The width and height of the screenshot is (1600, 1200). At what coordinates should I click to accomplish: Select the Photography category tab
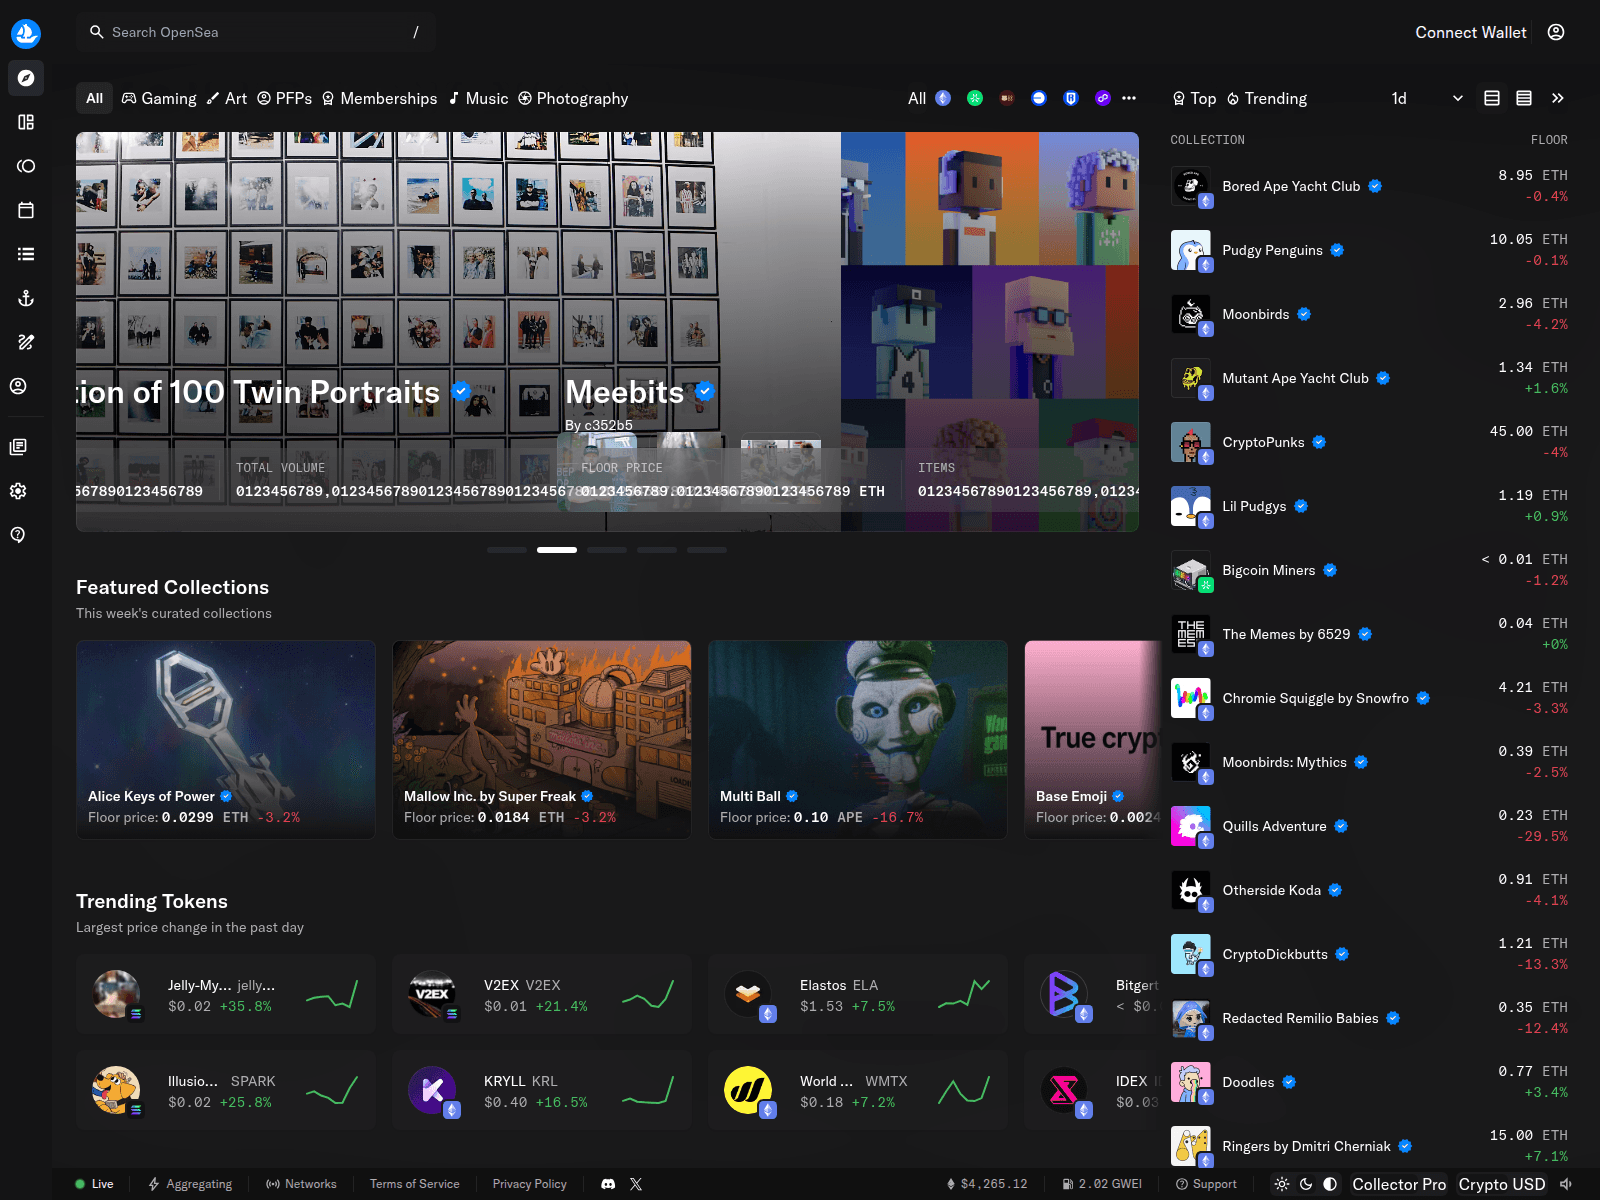pyautogui.click(x=573, y=98)
